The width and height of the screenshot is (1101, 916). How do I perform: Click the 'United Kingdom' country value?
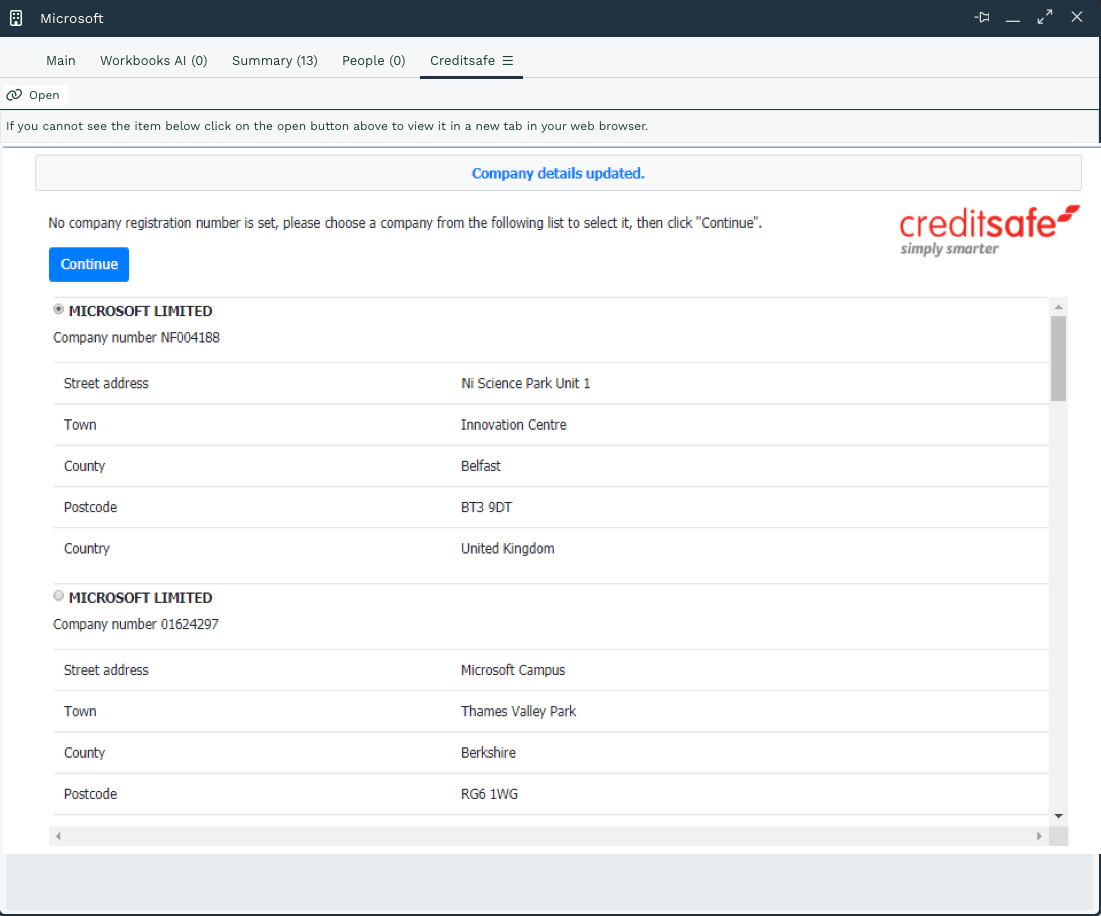click(x=507, y=549)
